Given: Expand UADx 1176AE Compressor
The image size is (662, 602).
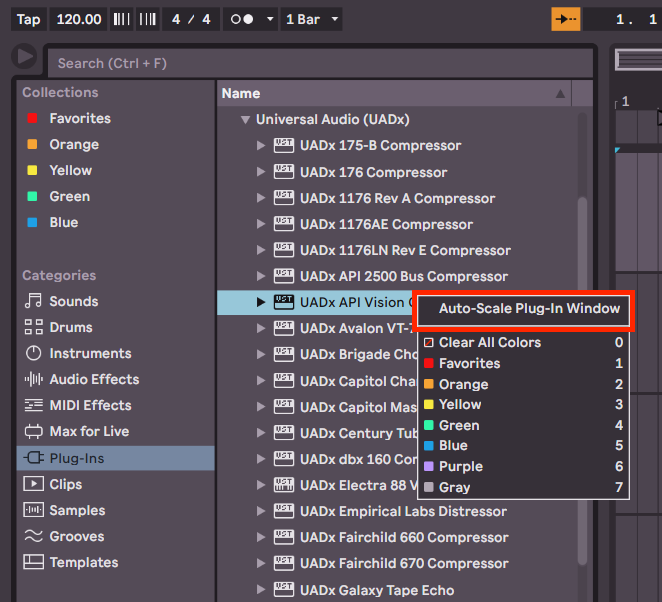Looking at the screenshot, I should tap(261, 224).
